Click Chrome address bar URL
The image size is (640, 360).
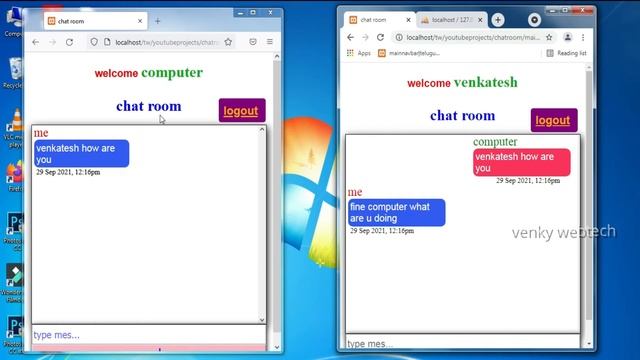473,37
